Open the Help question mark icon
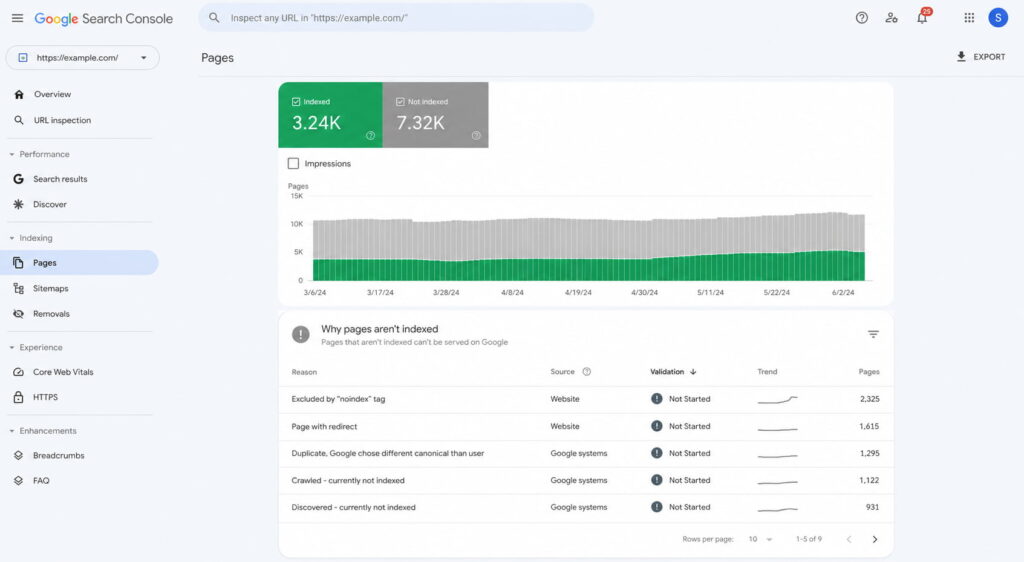The image size is (1024, 562). pyautogui.click(x=862, y=18)
